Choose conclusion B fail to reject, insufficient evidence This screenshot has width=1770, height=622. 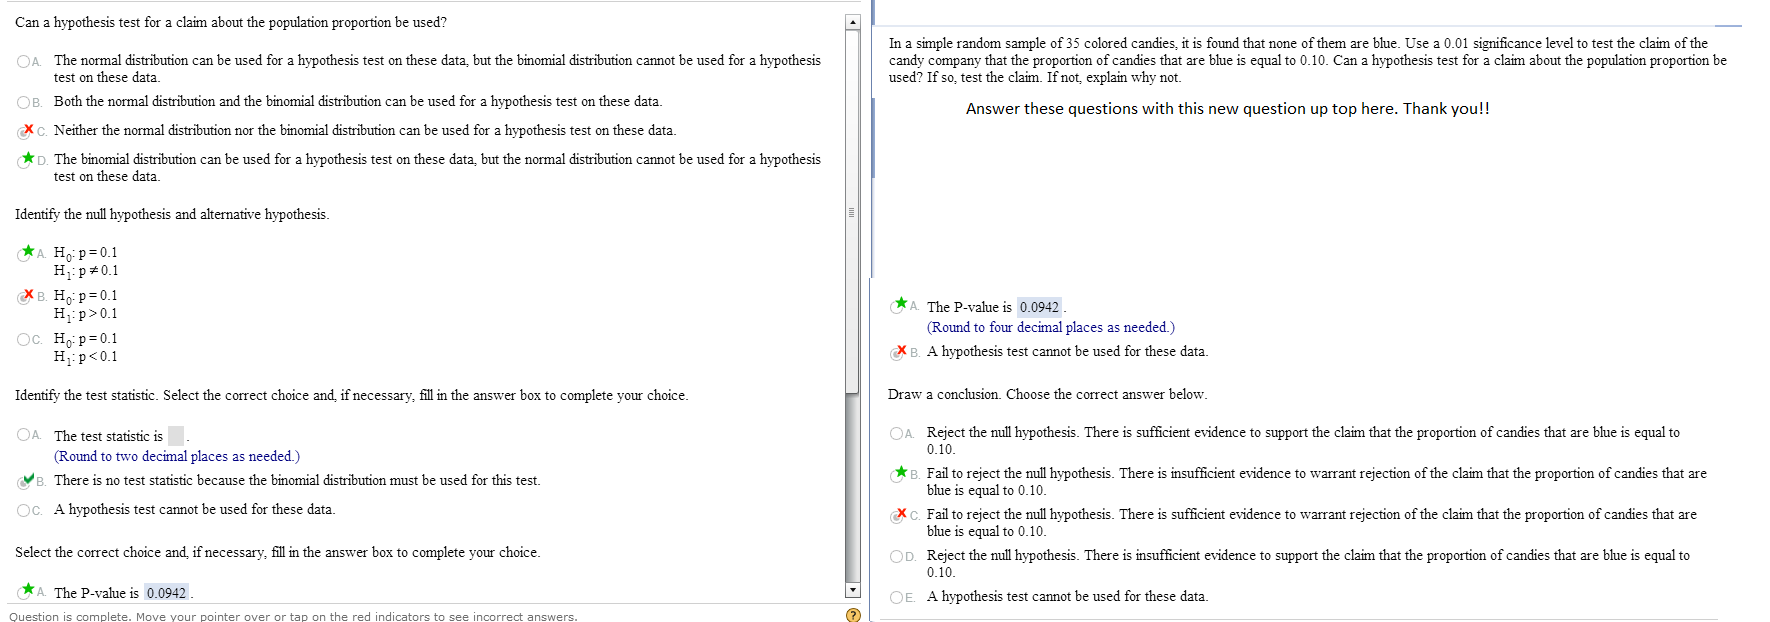click(896, 474)
